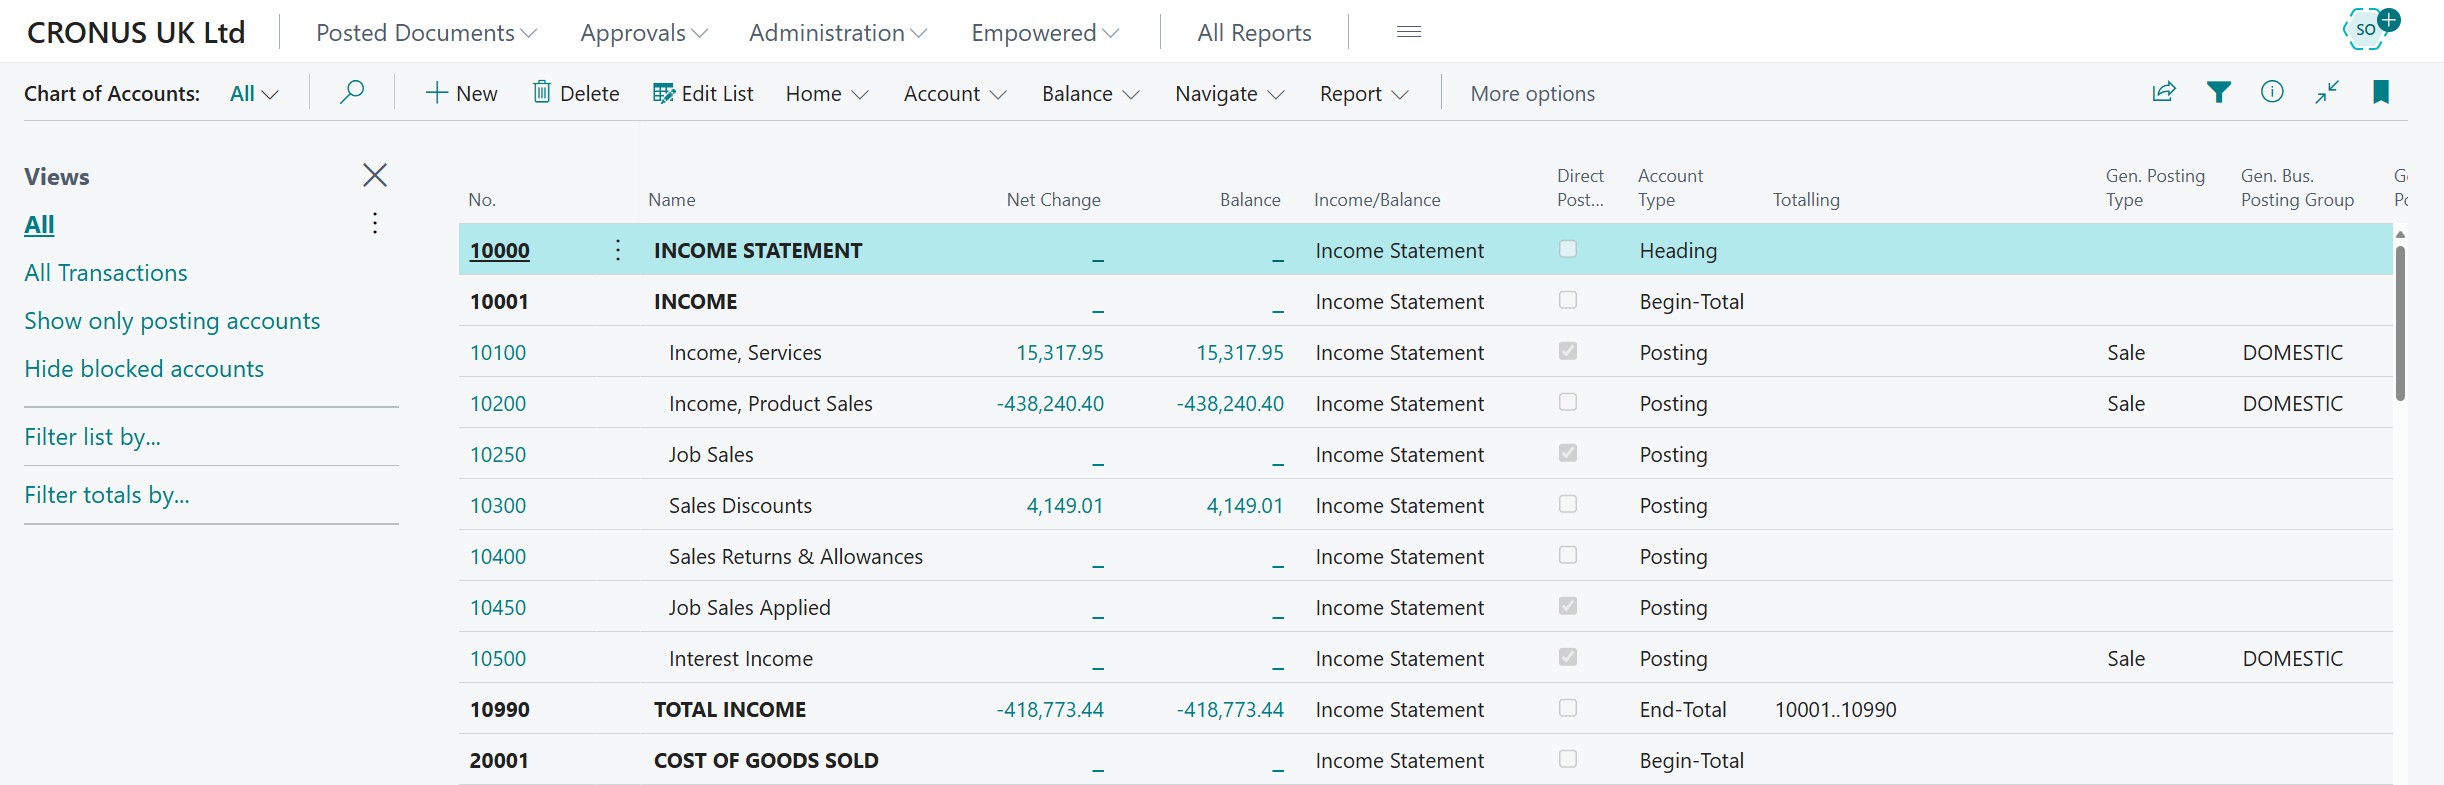Expand the Empowered menu
2444x785 pixels.
pos(1045,33)
